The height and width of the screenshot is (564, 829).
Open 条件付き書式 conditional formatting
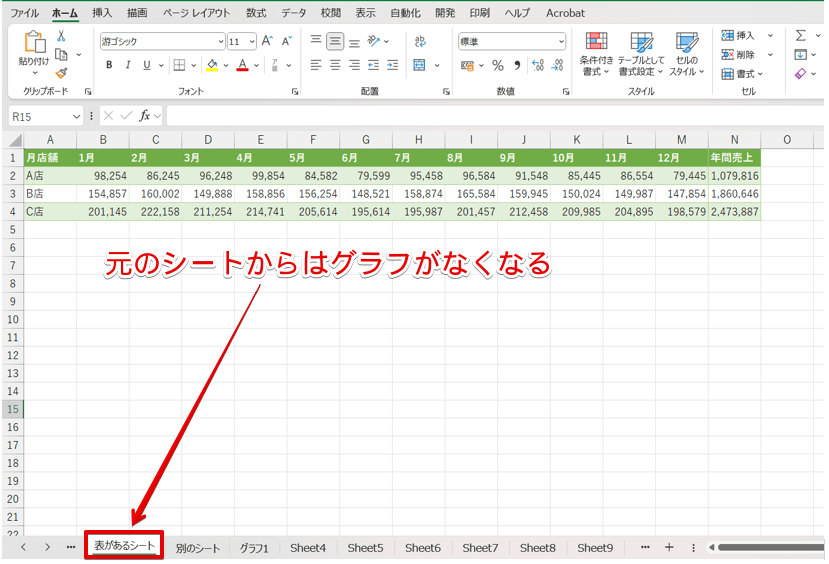[596, 54]
